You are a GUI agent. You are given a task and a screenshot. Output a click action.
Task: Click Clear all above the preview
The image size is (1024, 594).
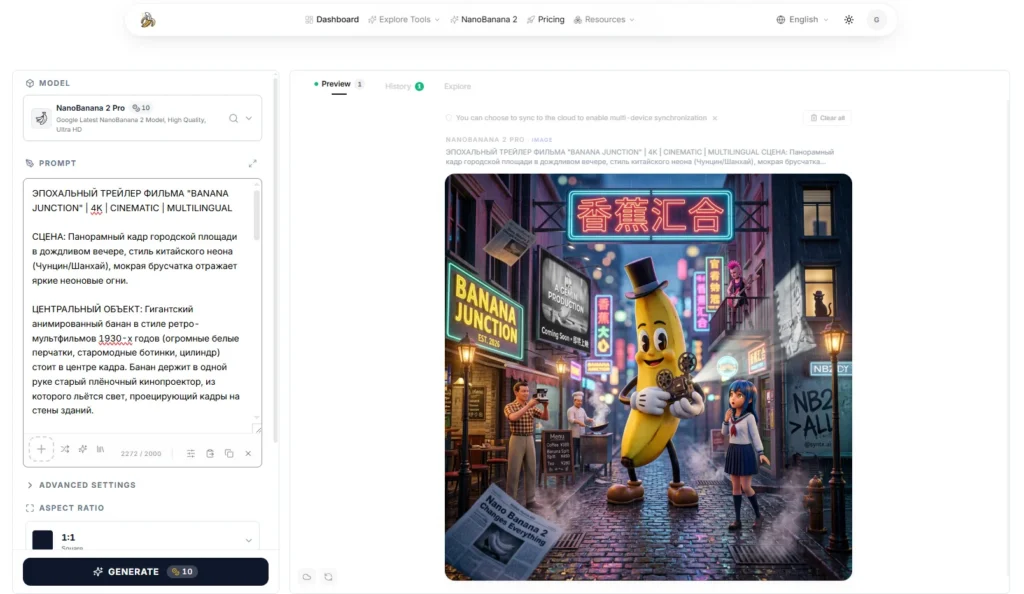coord(827,117)
